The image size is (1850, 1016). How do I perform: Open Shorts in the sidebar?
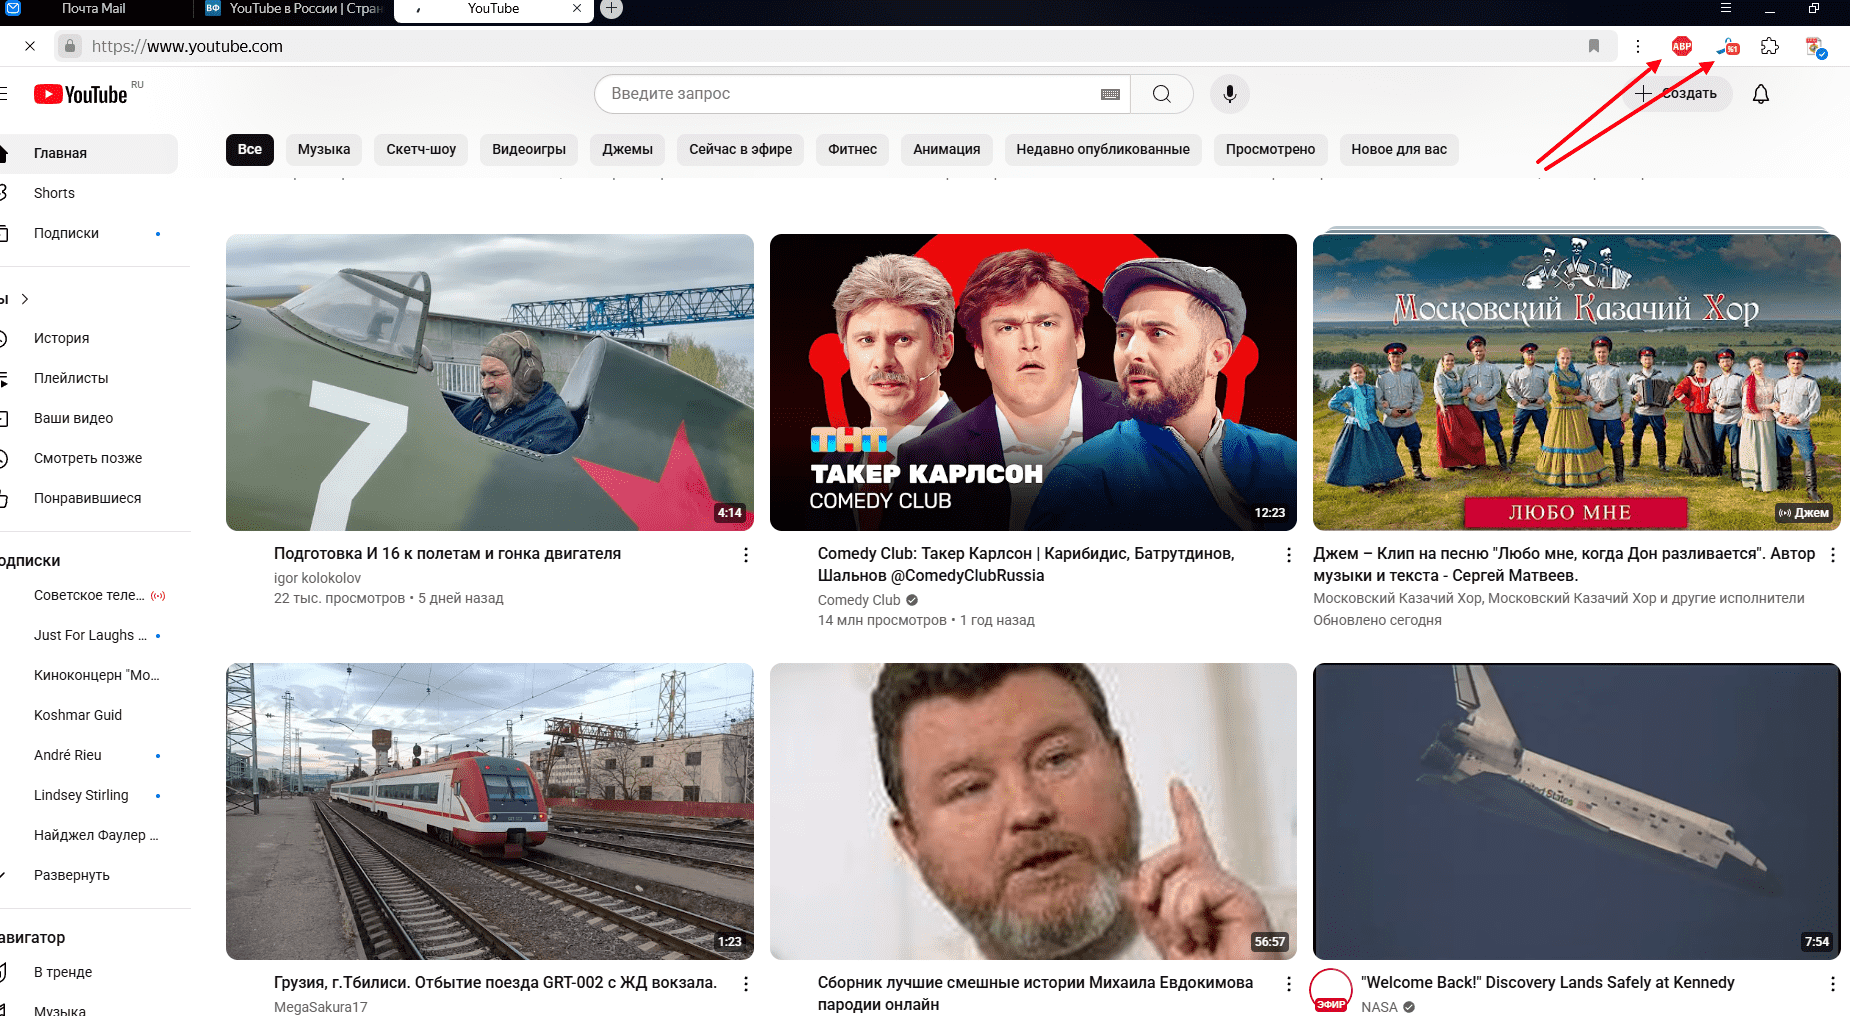click(54, 193)
